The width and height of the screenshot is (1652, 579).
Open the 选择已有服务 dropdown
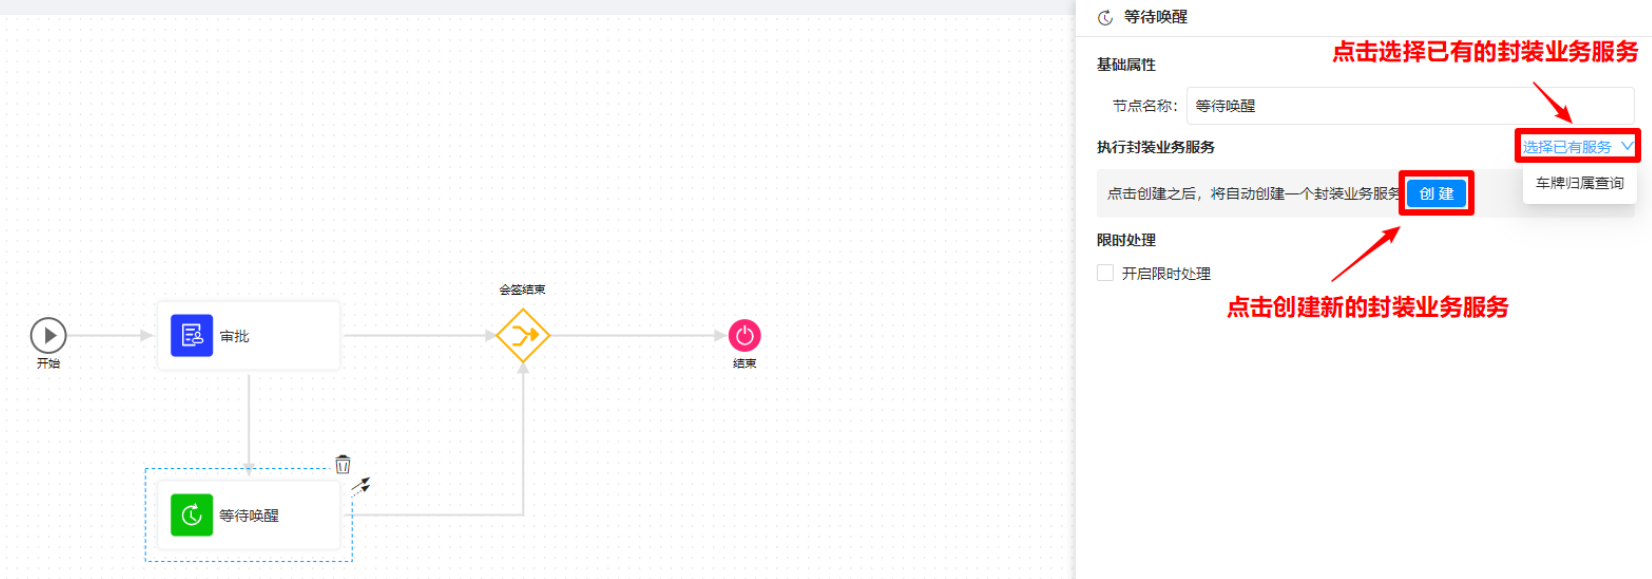coord(1567,147)
